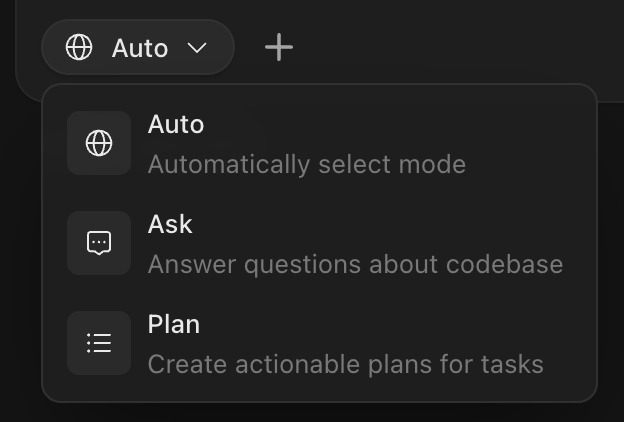Click the empty input area above the mode selector

[x=320, y=8]
